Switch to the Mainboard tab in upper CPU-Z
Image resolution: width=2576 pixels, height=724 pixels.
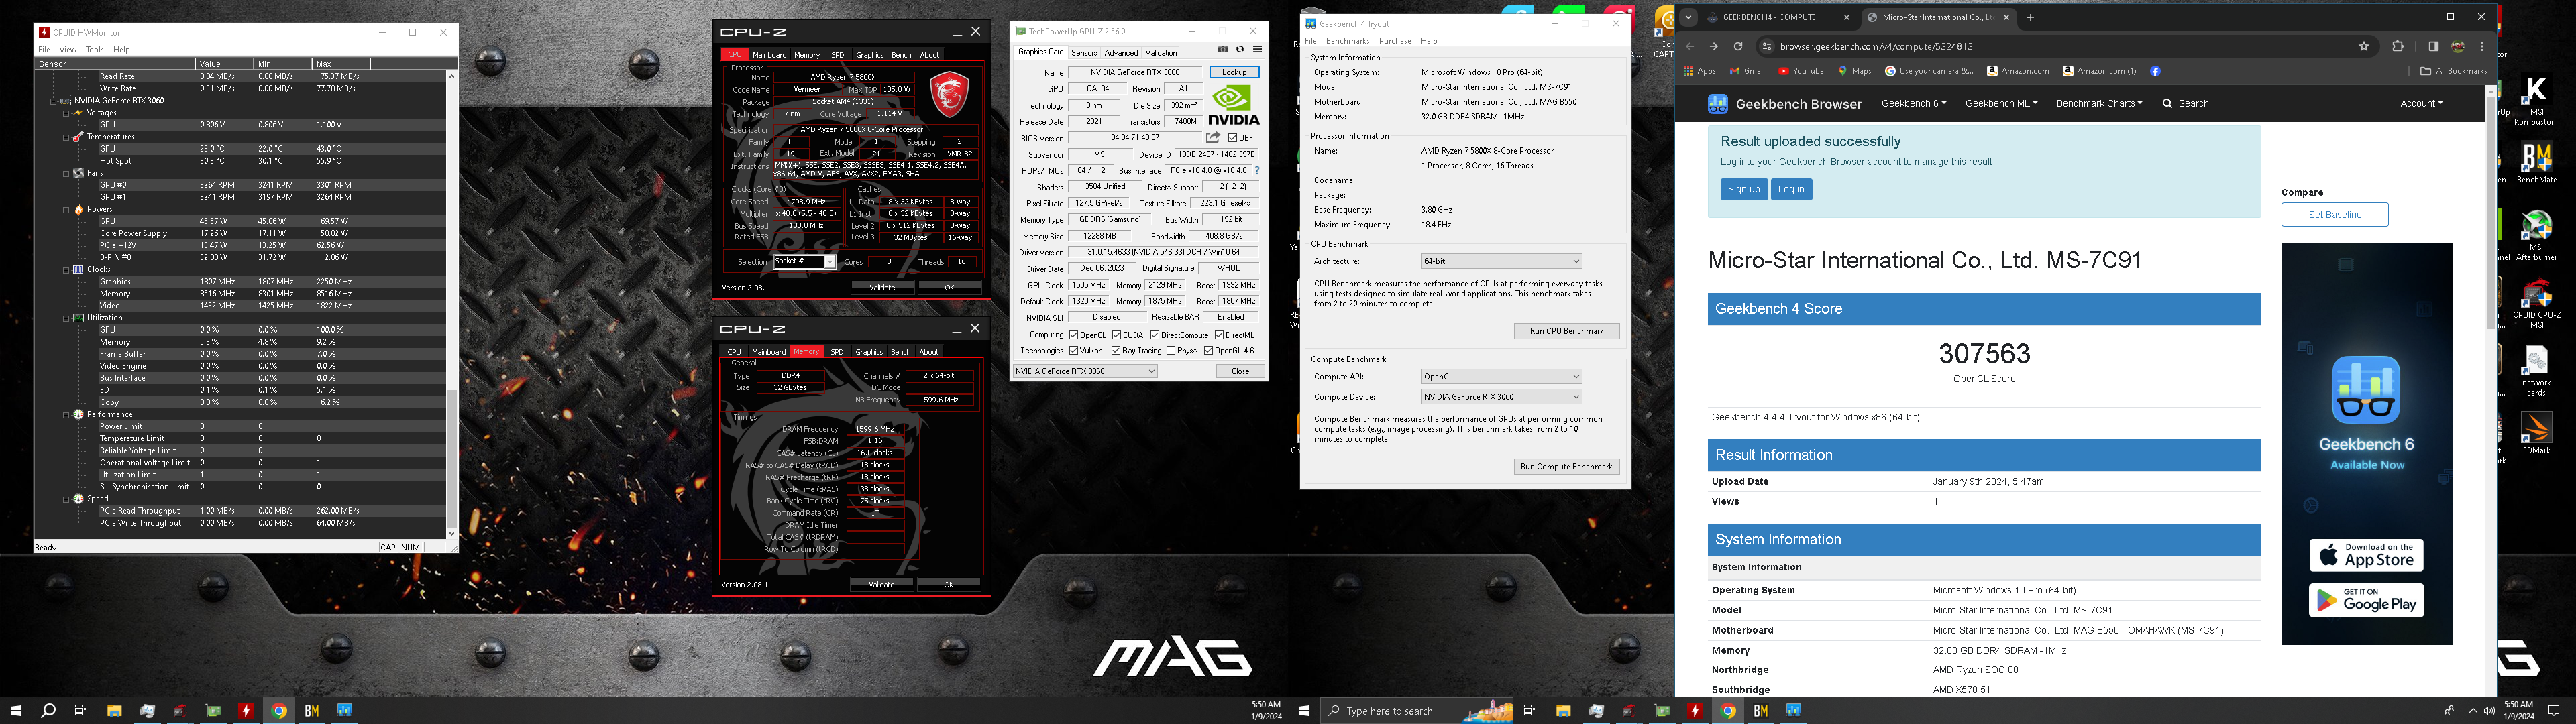[769, 55]
